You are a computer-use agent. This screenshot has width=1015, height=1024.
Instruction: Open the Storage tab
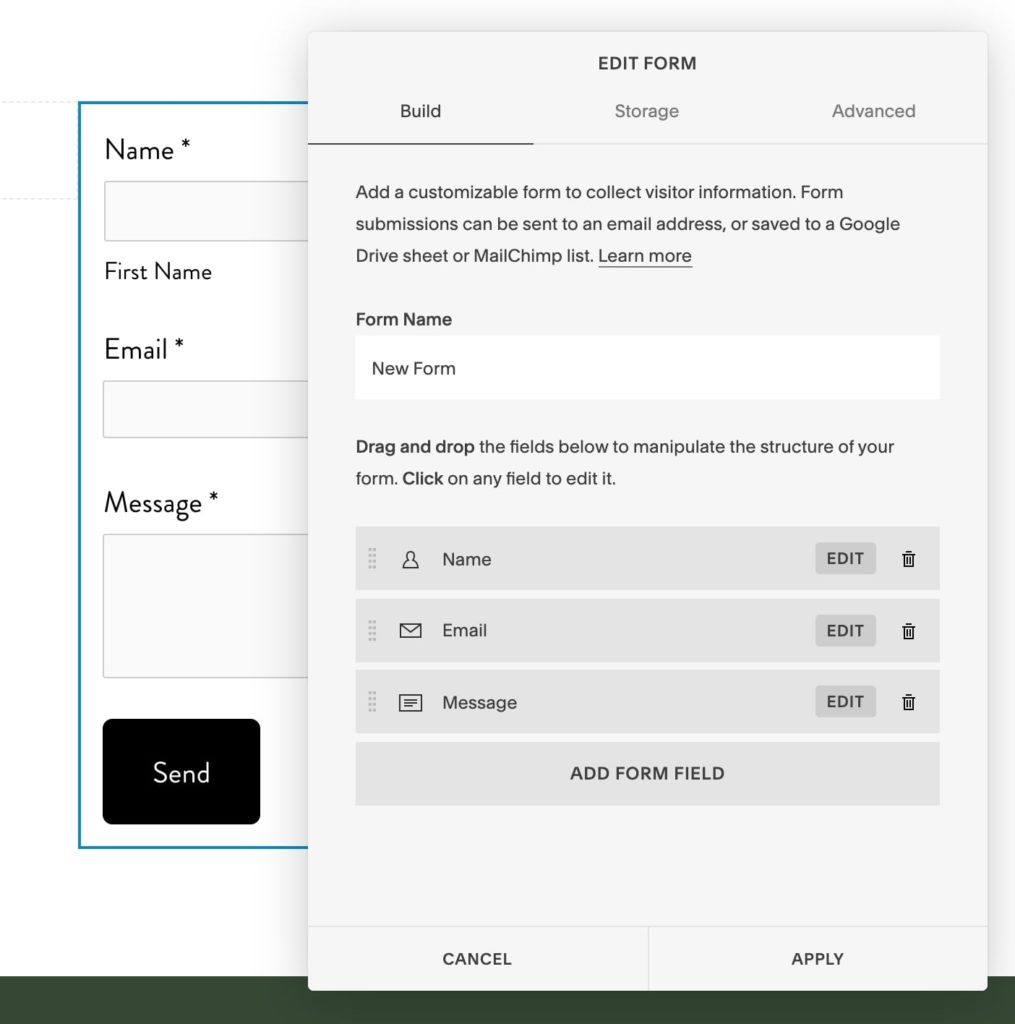647,111
